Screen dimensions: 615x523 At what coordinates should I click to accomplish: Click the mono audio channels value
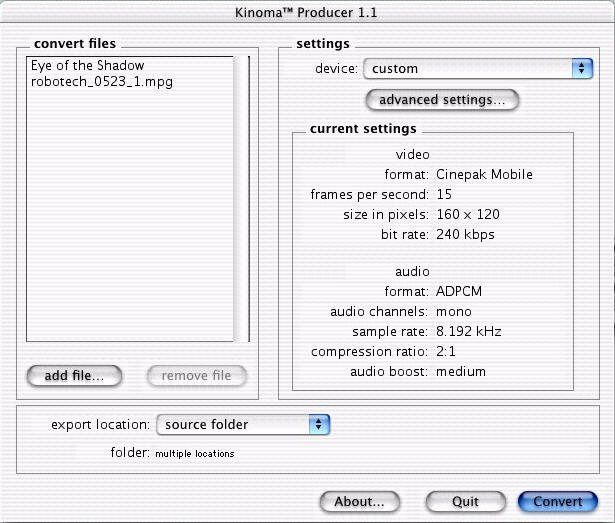pyautogui.click(x=454, y=312)
